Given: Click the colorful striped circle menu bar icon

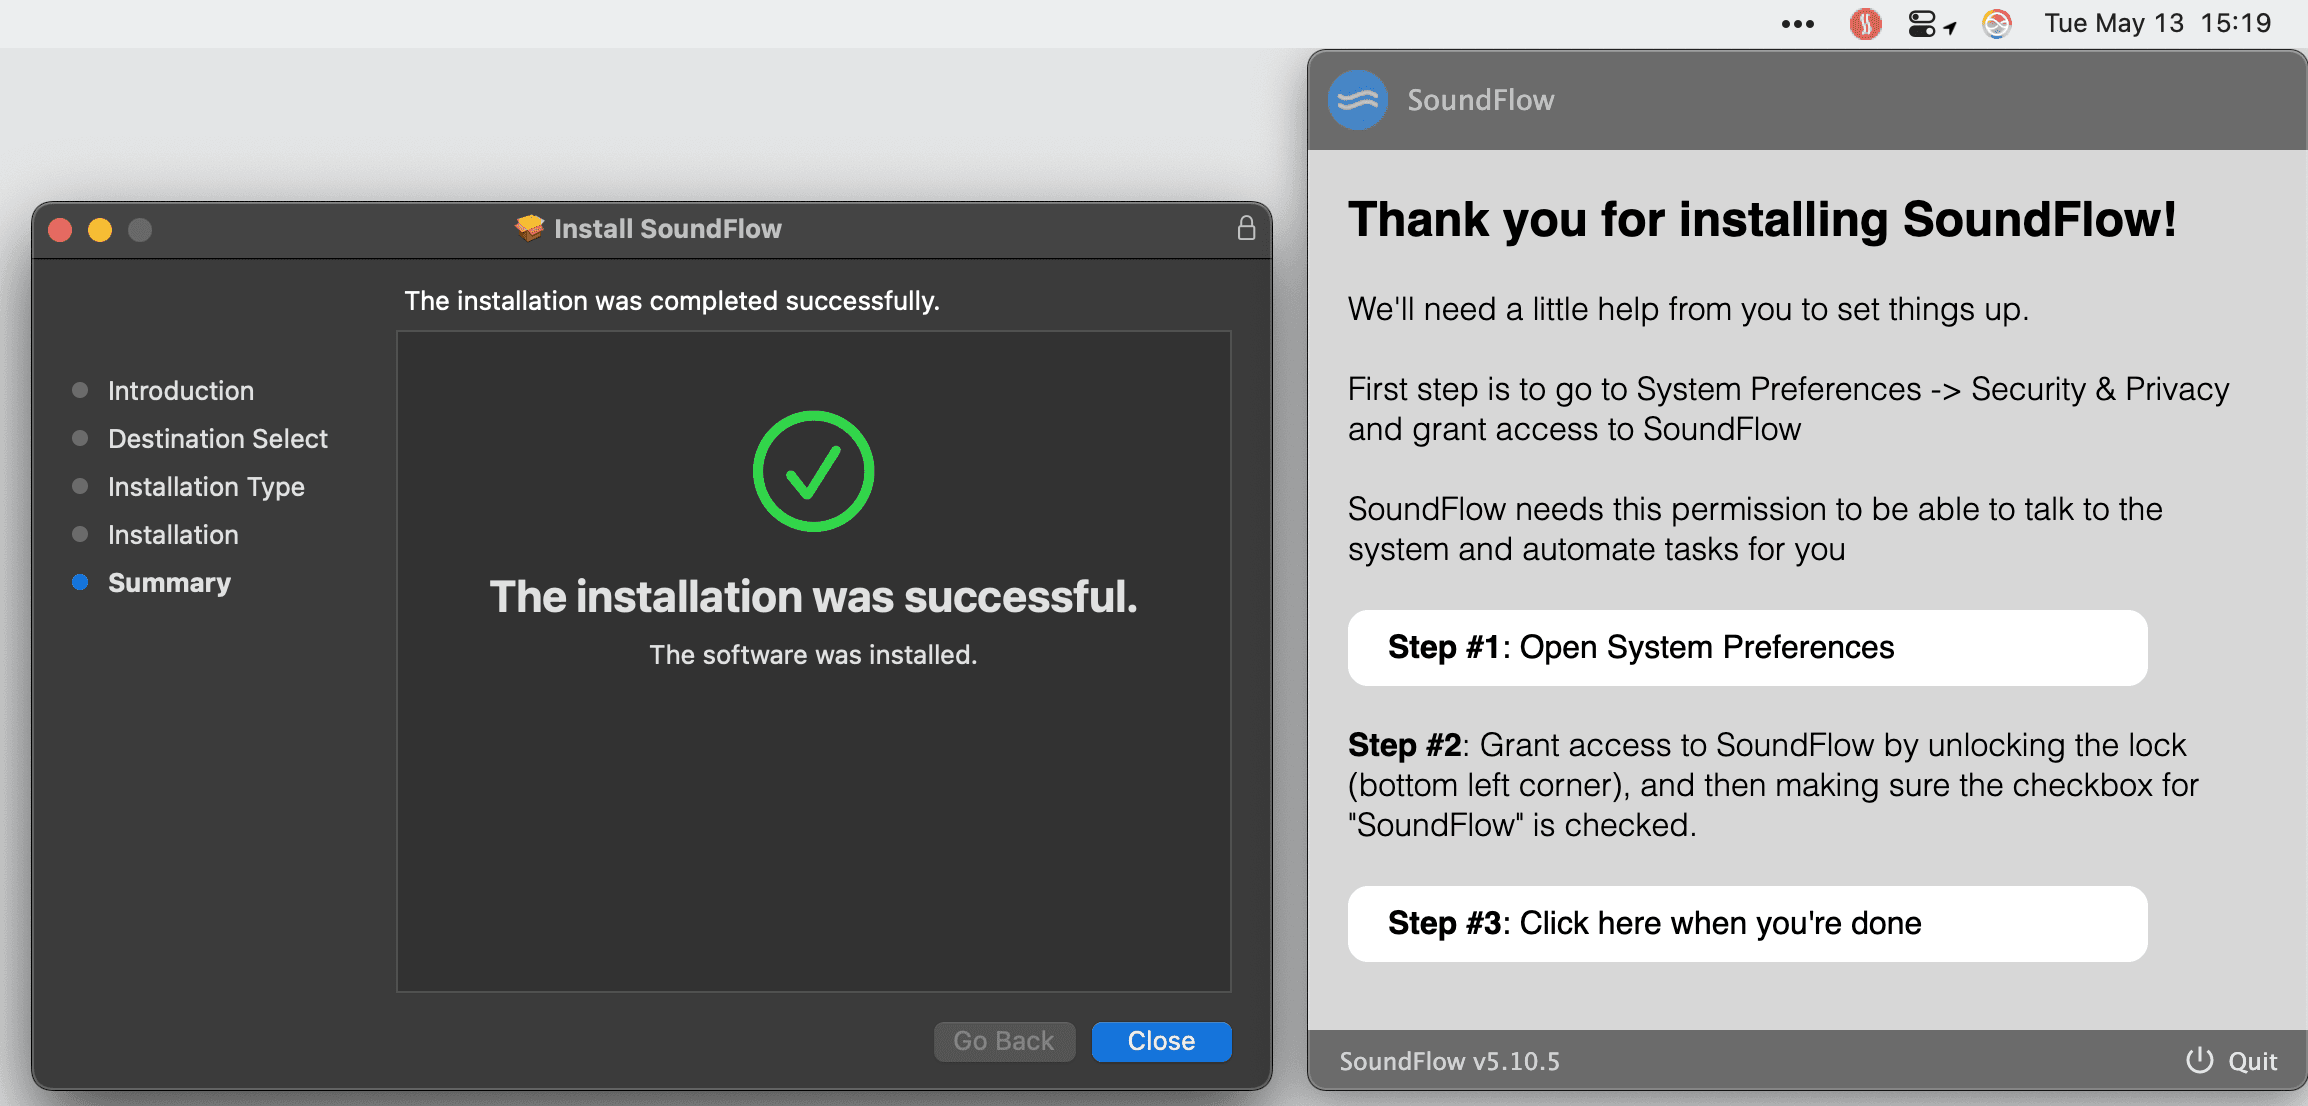Looking at the screenshot, I should pos(1997,24).
